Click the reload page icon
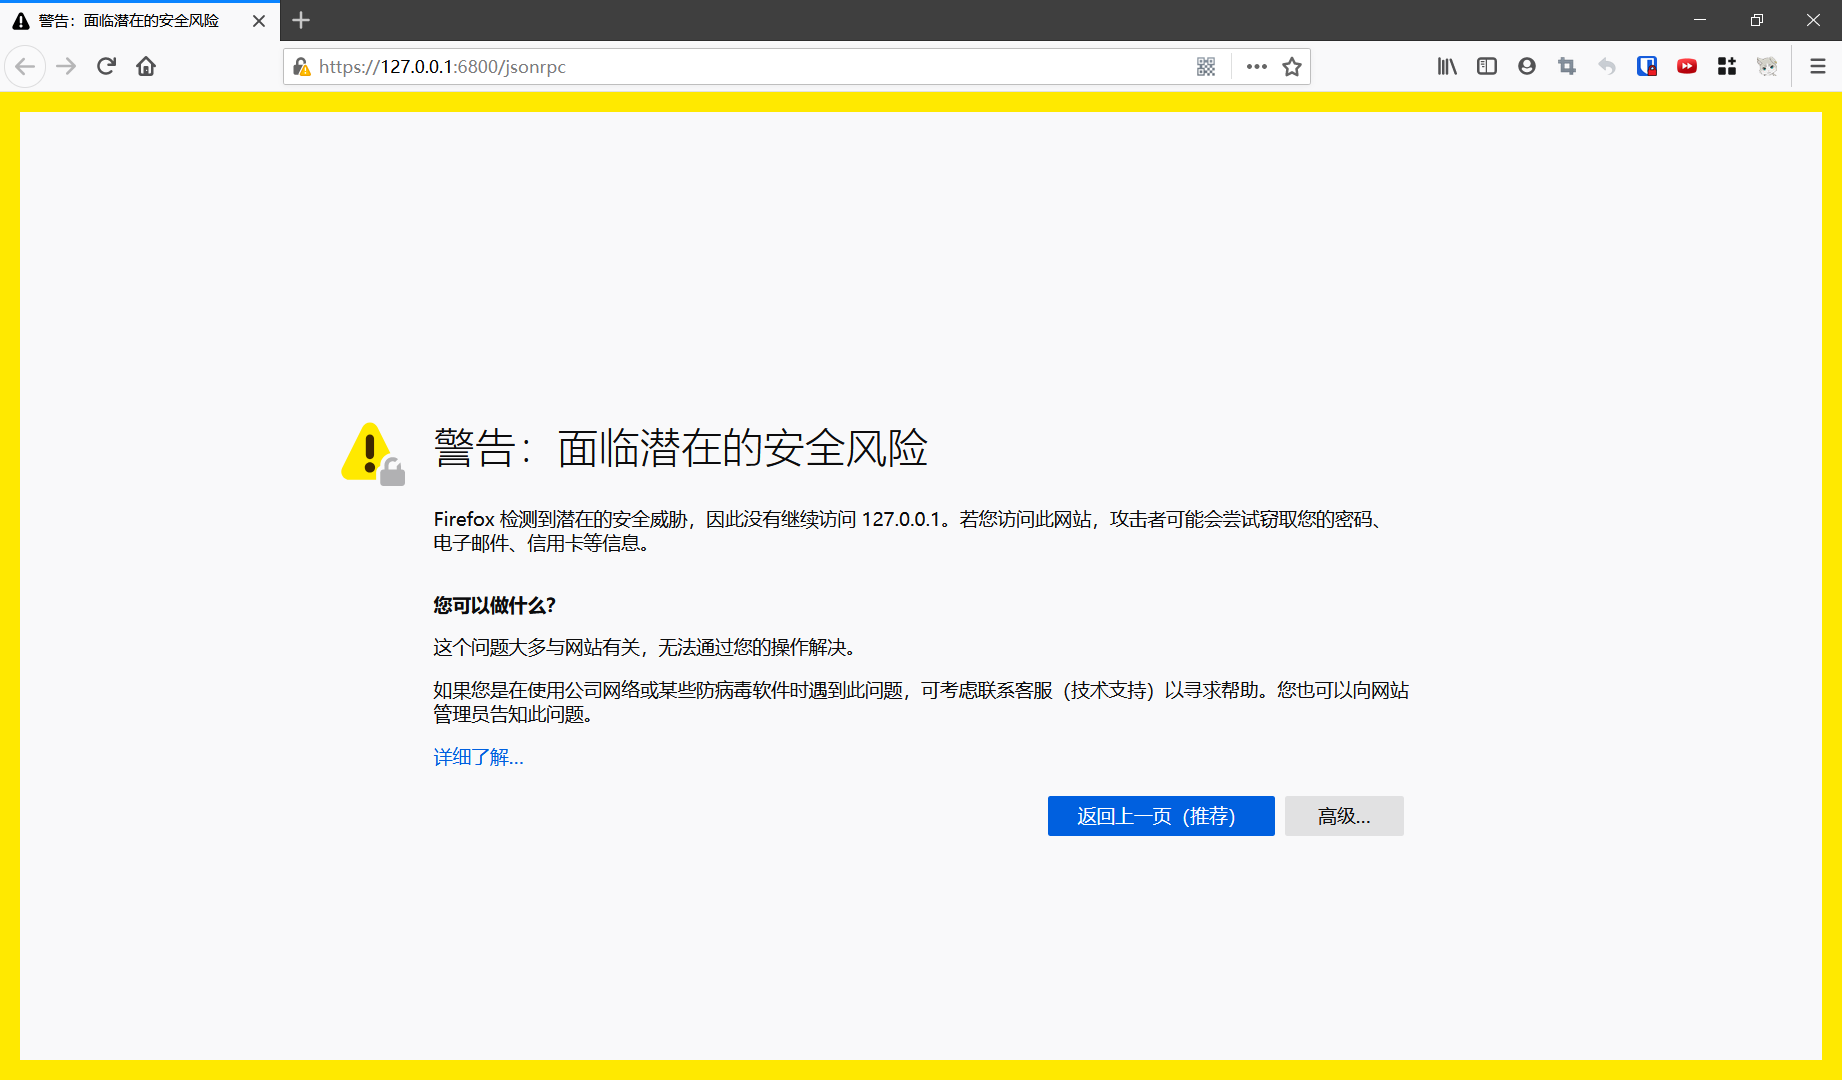1842x1080 pixels. 106,66
